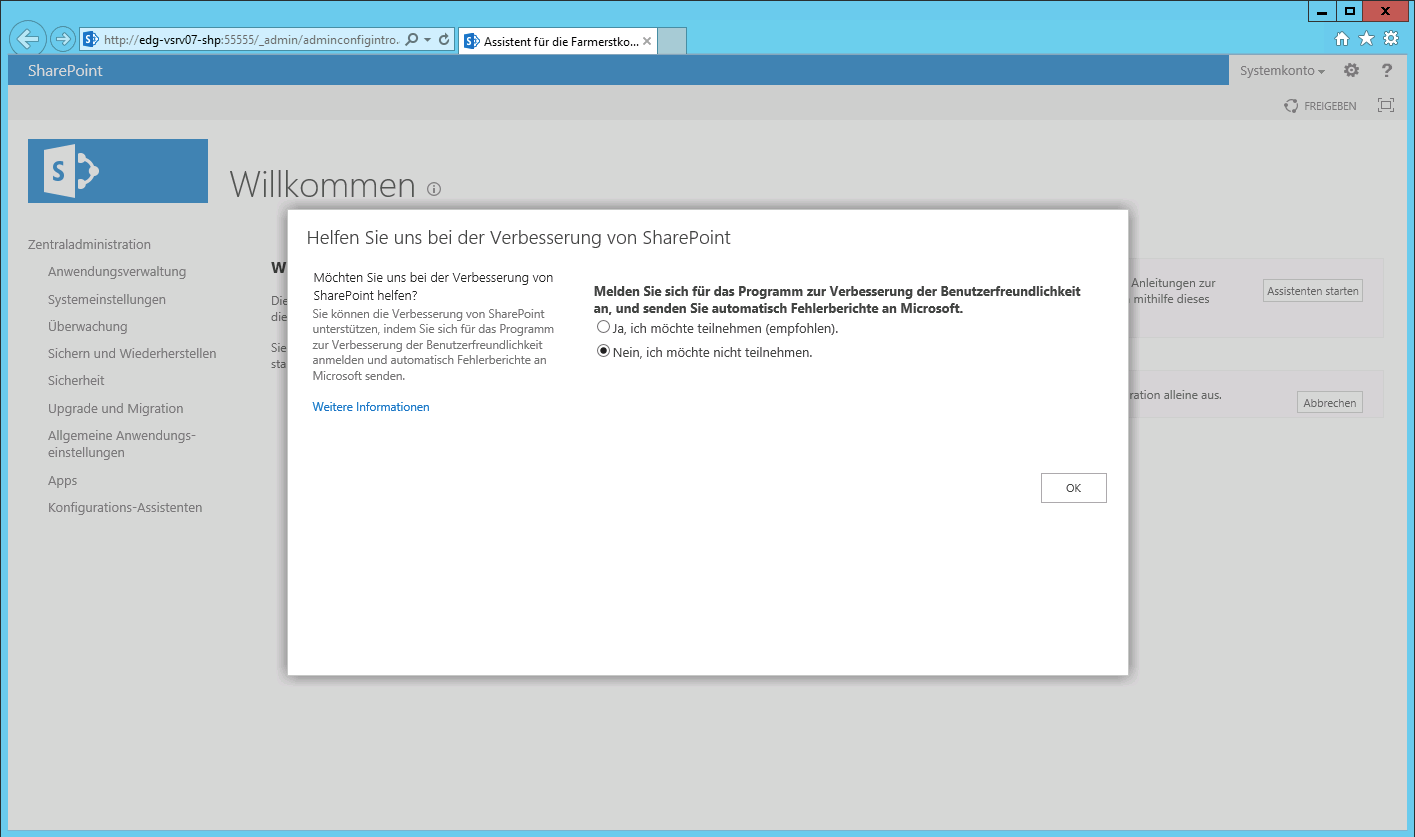Viewport: 1415px width, 837px height.
Task: Open Überwachung in sidebar
Action: point(88,326)
